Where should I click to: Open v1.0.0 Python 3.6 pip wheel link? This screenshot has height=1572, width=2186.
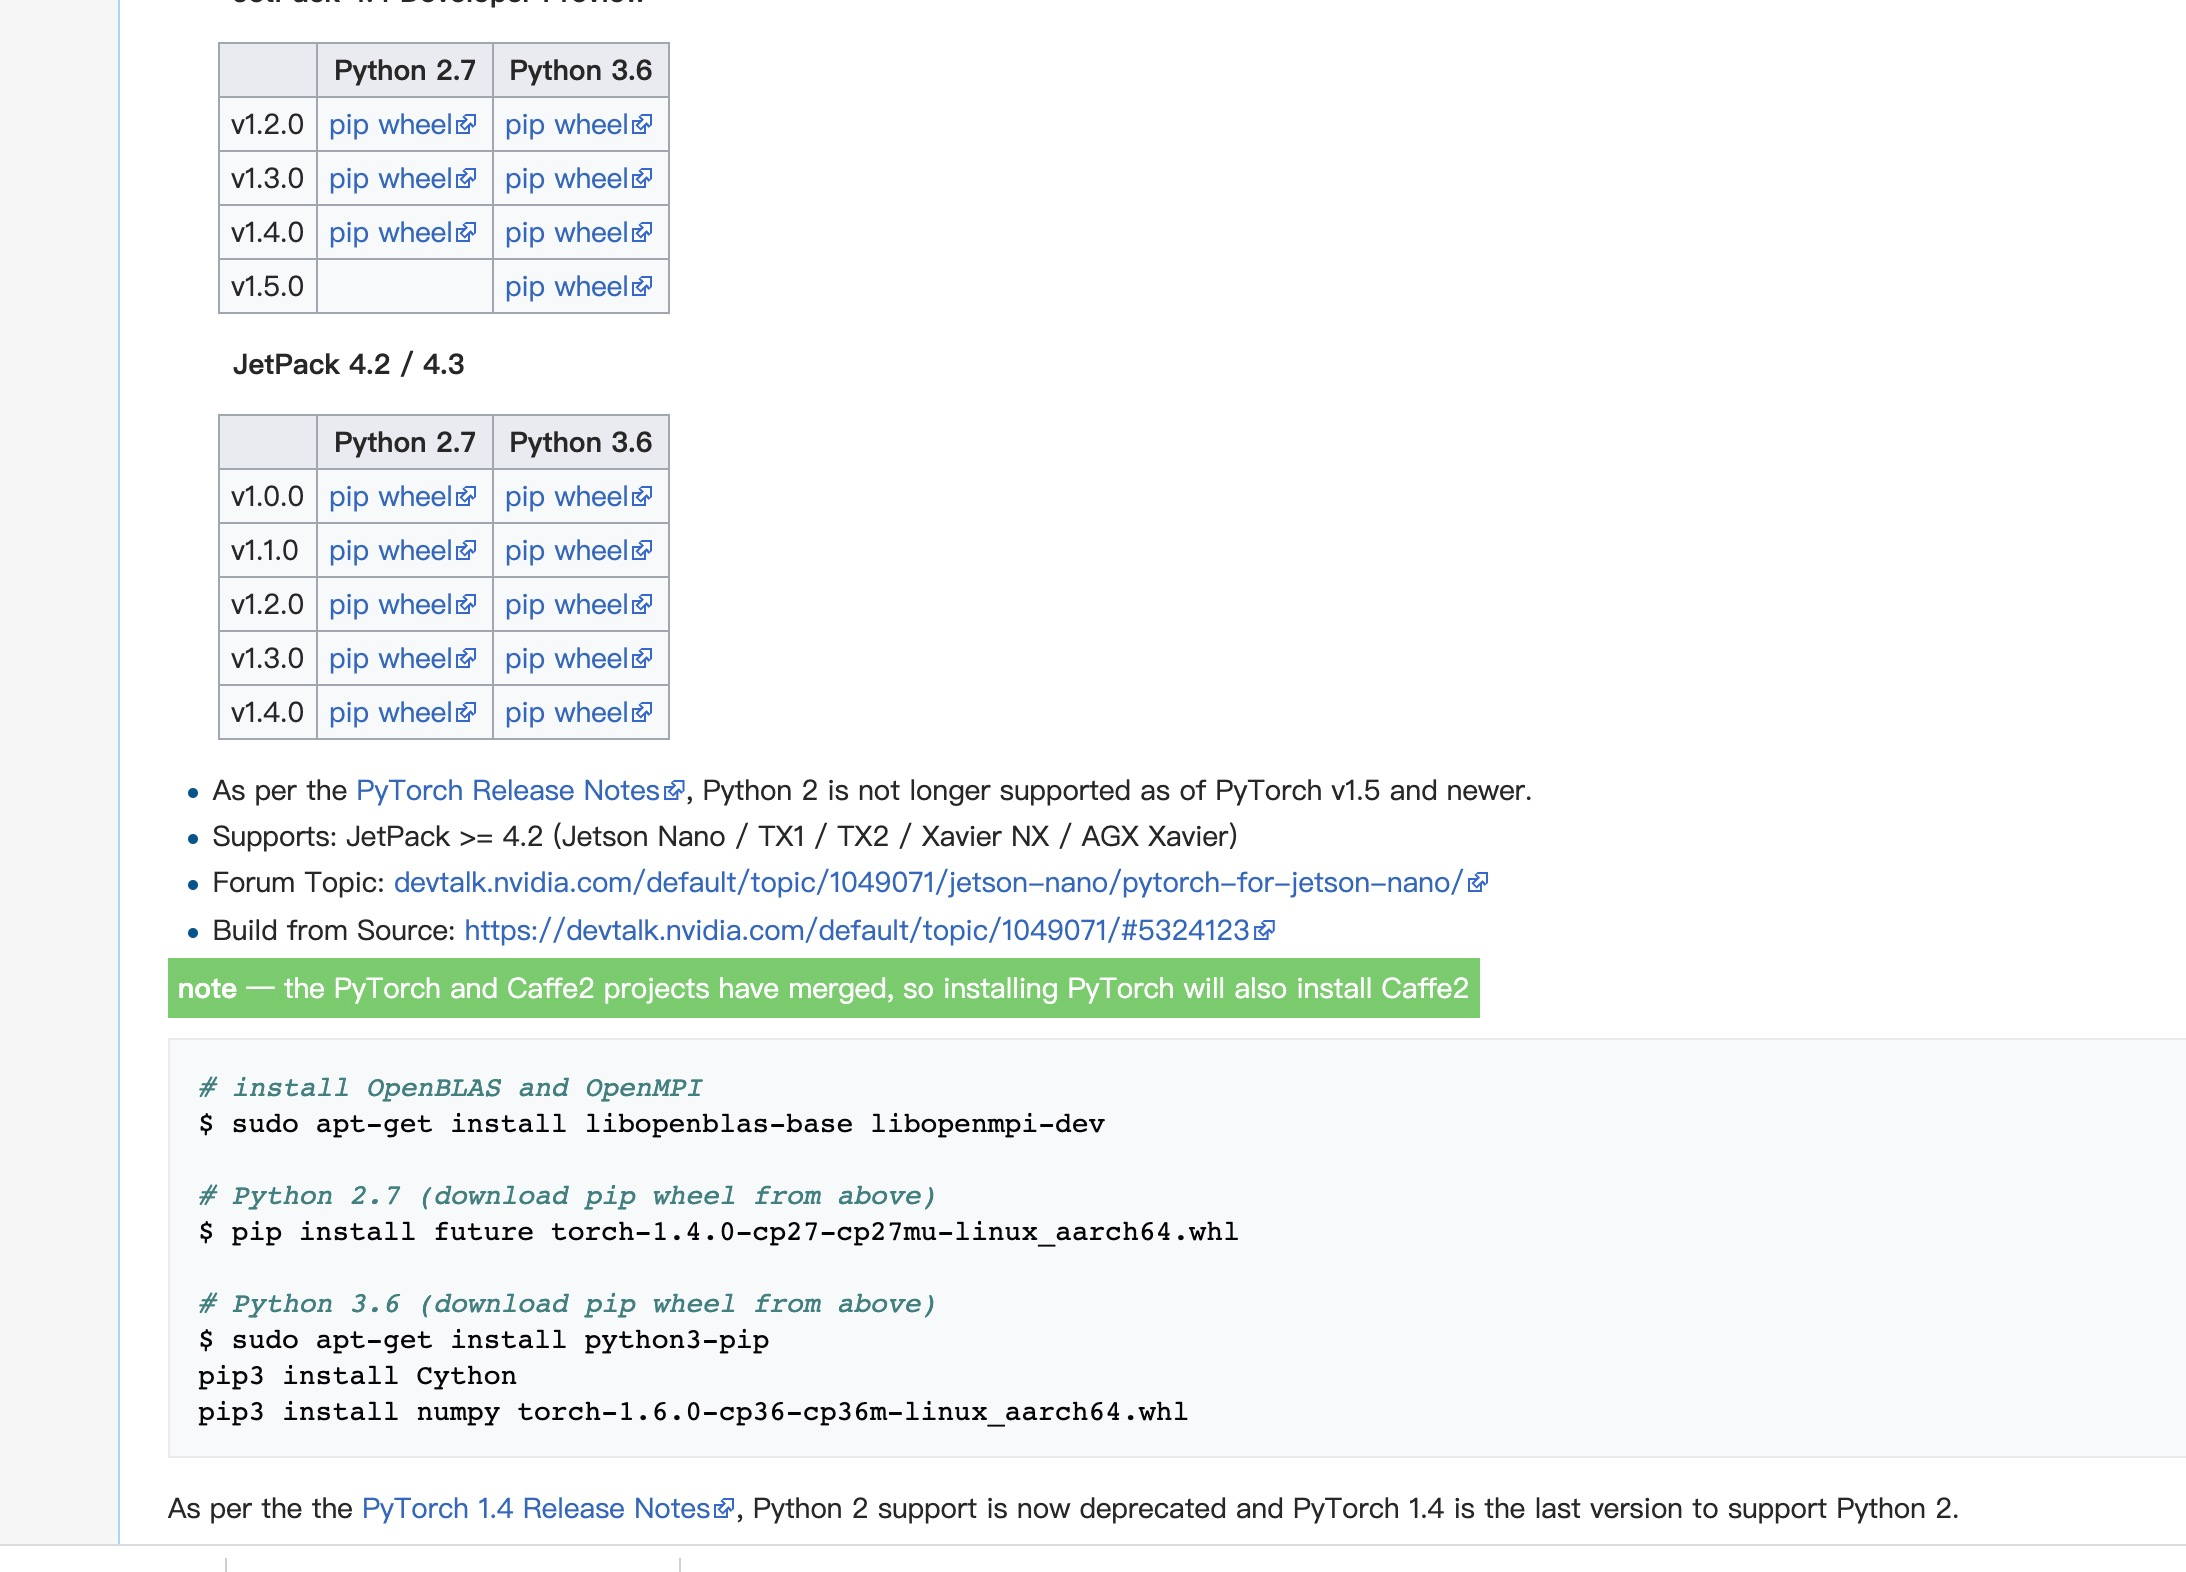point(566,497)
